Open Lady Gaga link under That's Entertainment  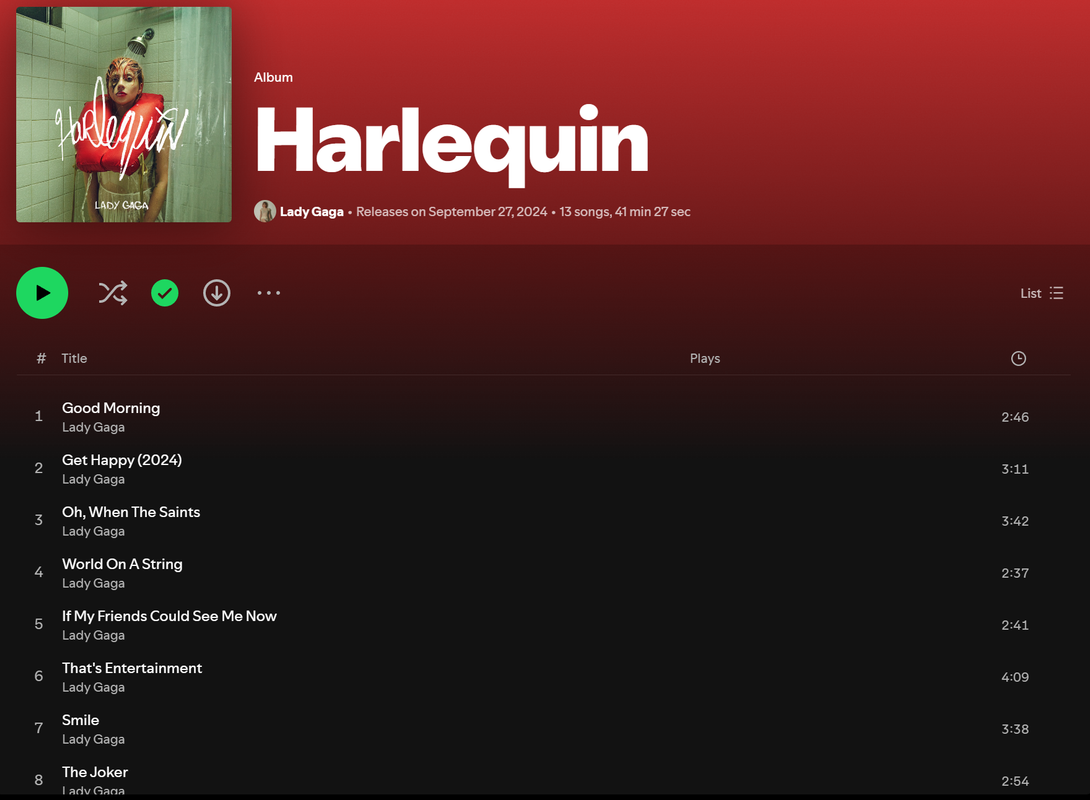click(93, 687)
